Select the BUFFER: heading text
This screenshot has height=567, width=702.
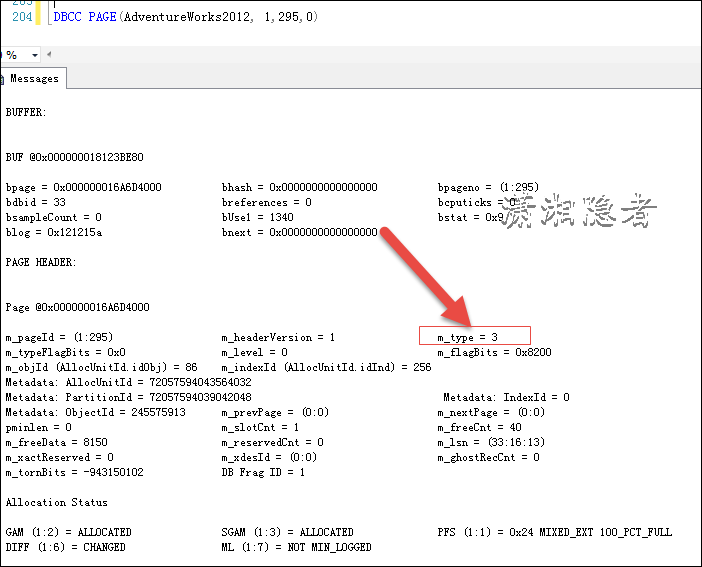pos(26,112)
